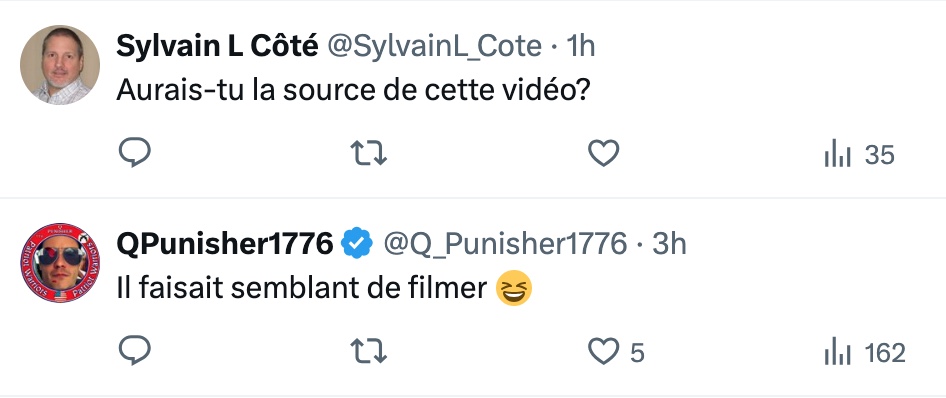Image resolution: width=946 pixels, height=398 pixels.
Task: Retweet QPunisher1776's tweet
Action: [x=369, y=350]
